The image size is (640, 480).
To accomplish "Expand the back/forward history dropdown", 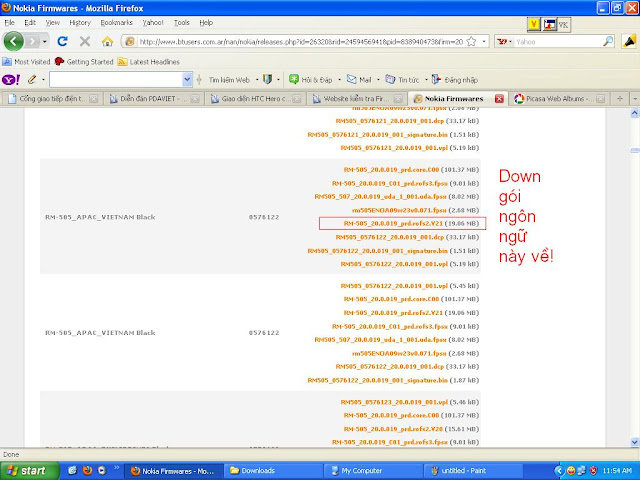I will (x=44, y=41).
